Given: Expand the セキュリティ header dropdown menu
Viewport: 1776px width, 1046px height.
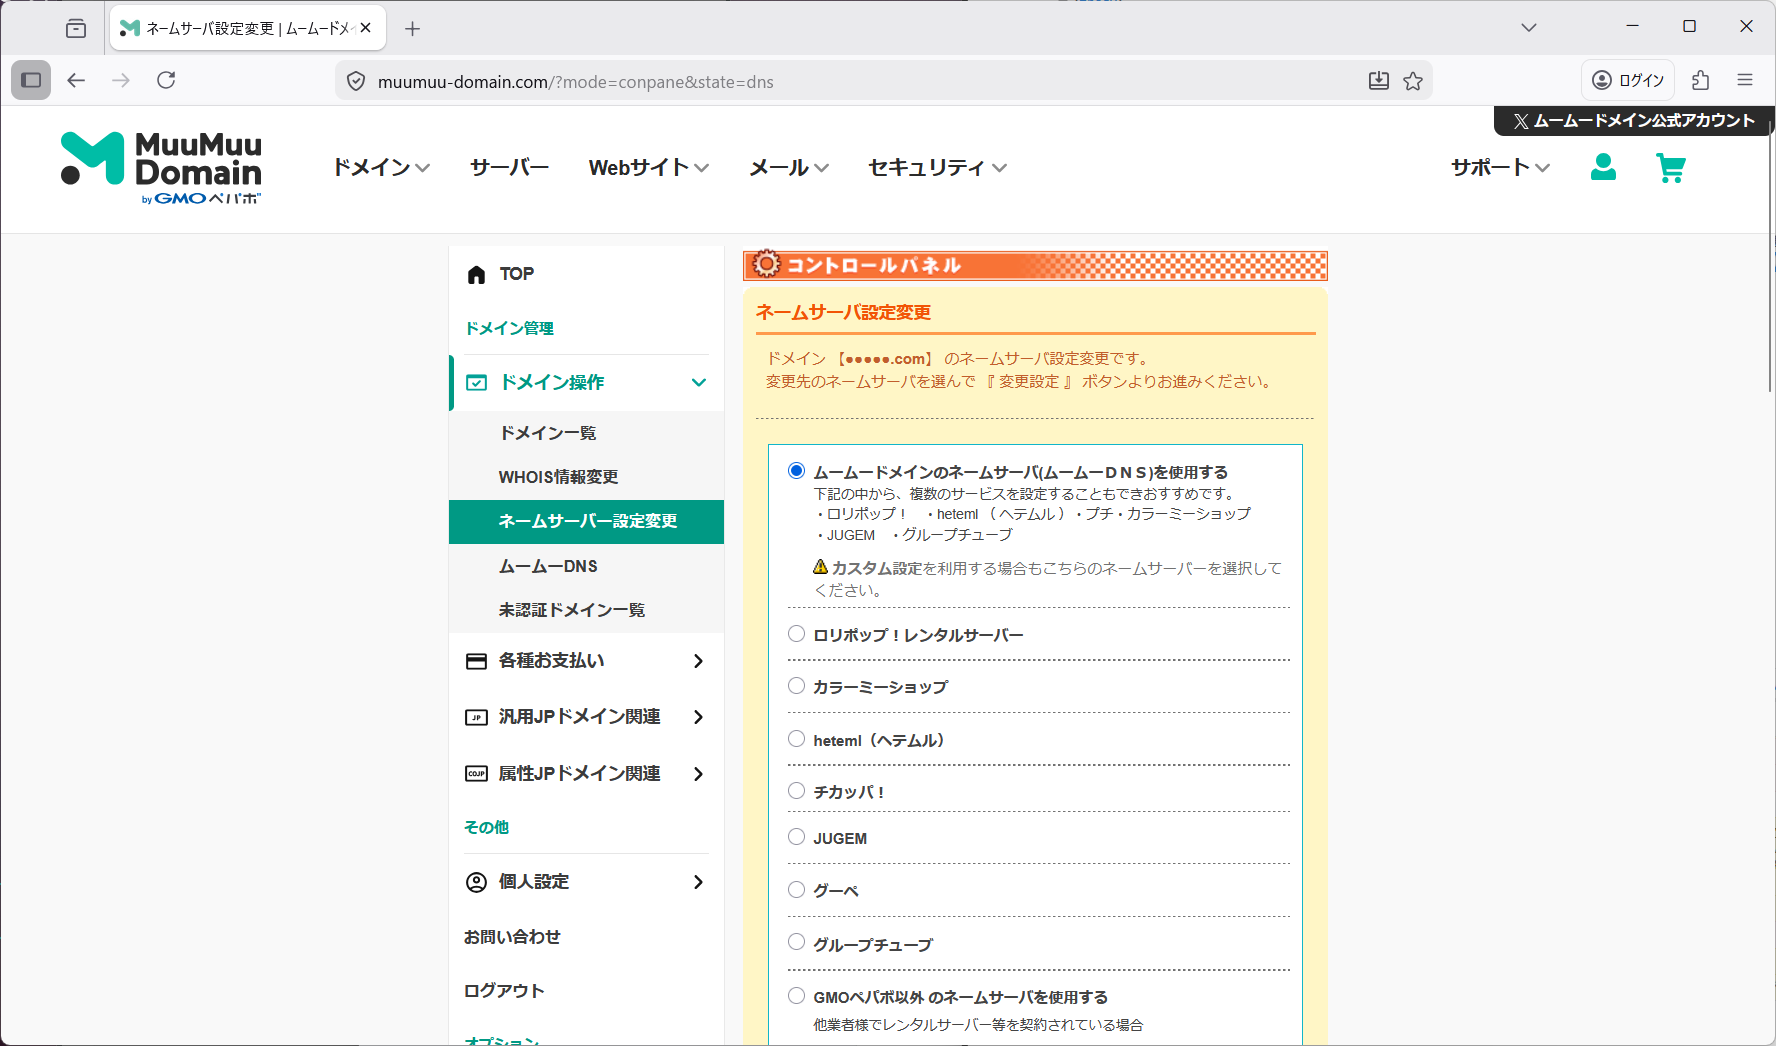Looking at the screenshot, I should pos(937,168).
